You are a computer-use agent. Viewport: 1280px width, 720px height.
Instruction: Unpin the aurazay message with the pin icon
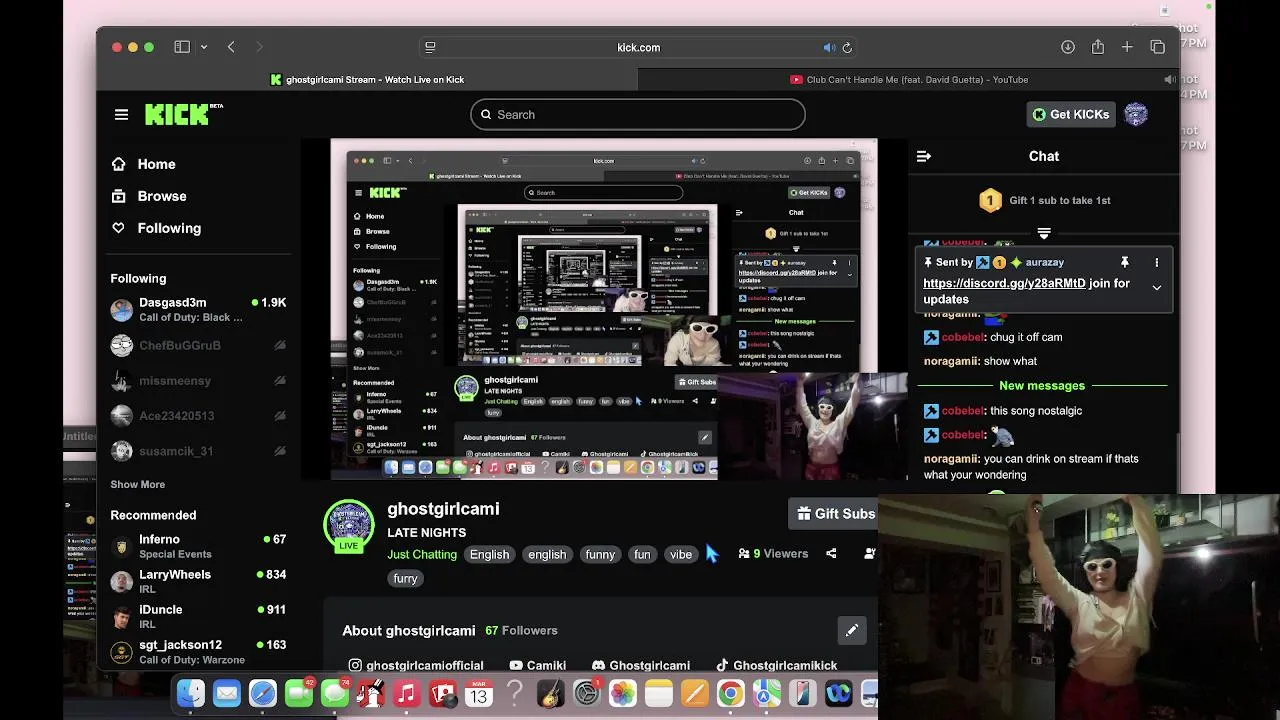tap(1125, 262)
